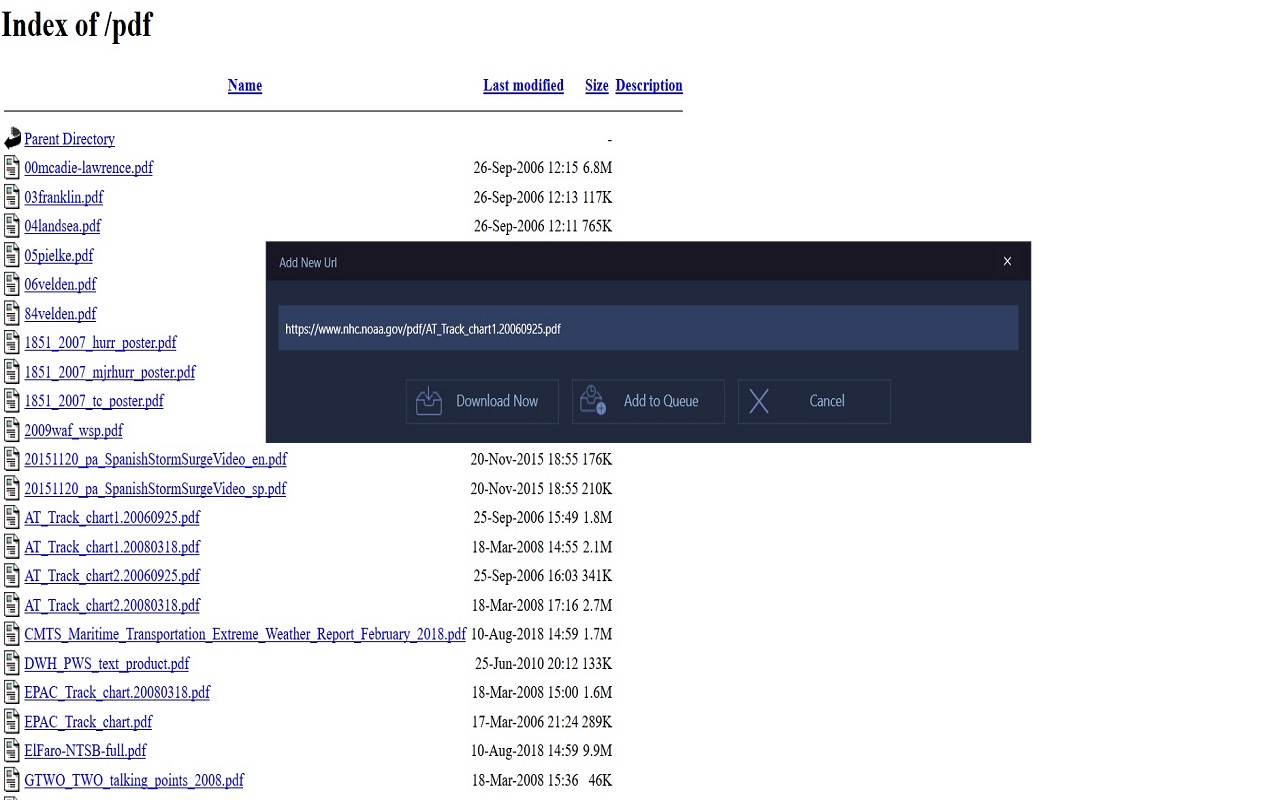Image resolution: width=1280 pixels, height=800 pixels.
Task: Open 20151120_pa_SpanishStormSurgeVideo_sp.pdf link
Action: tap(155, 489)
